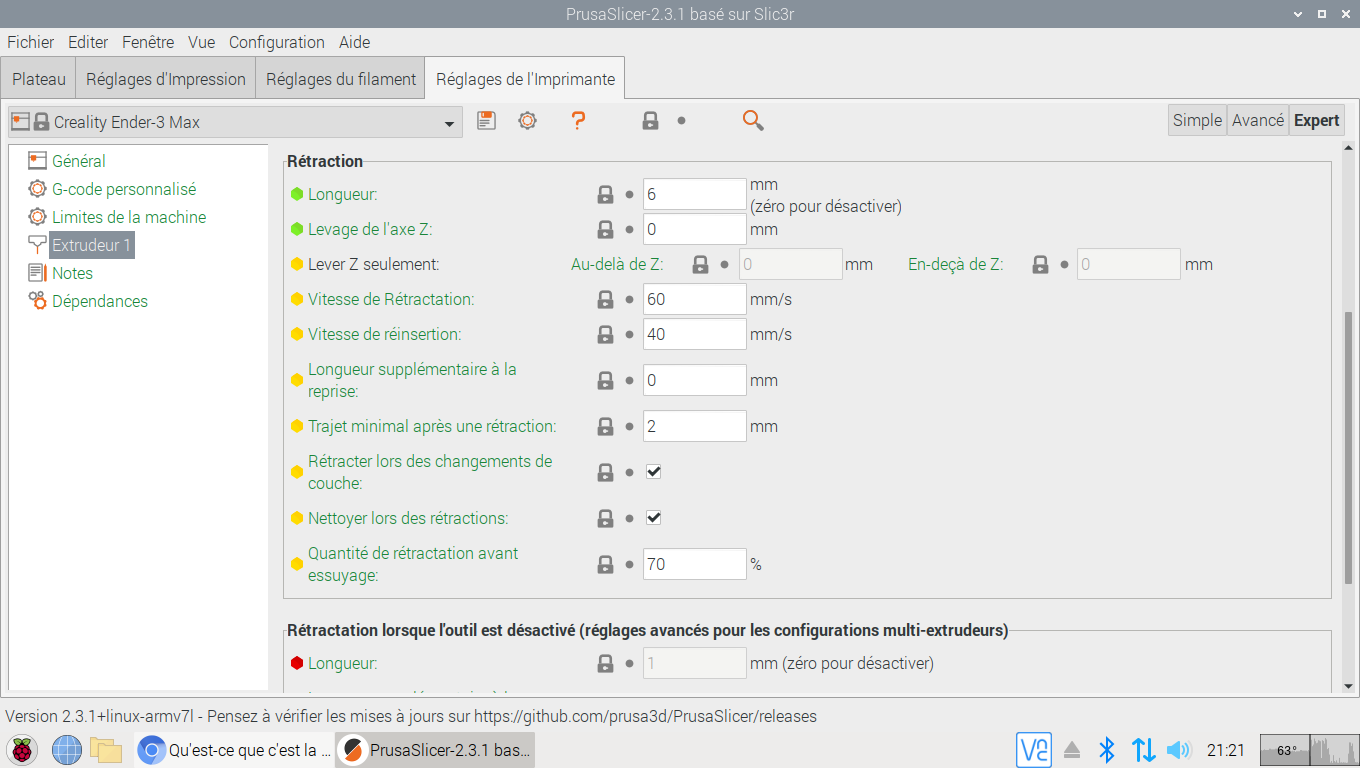This screenshot has height=768, width=1360.
Task: Click the lock icon for retraction Longueur
Action: pos(605,194)
